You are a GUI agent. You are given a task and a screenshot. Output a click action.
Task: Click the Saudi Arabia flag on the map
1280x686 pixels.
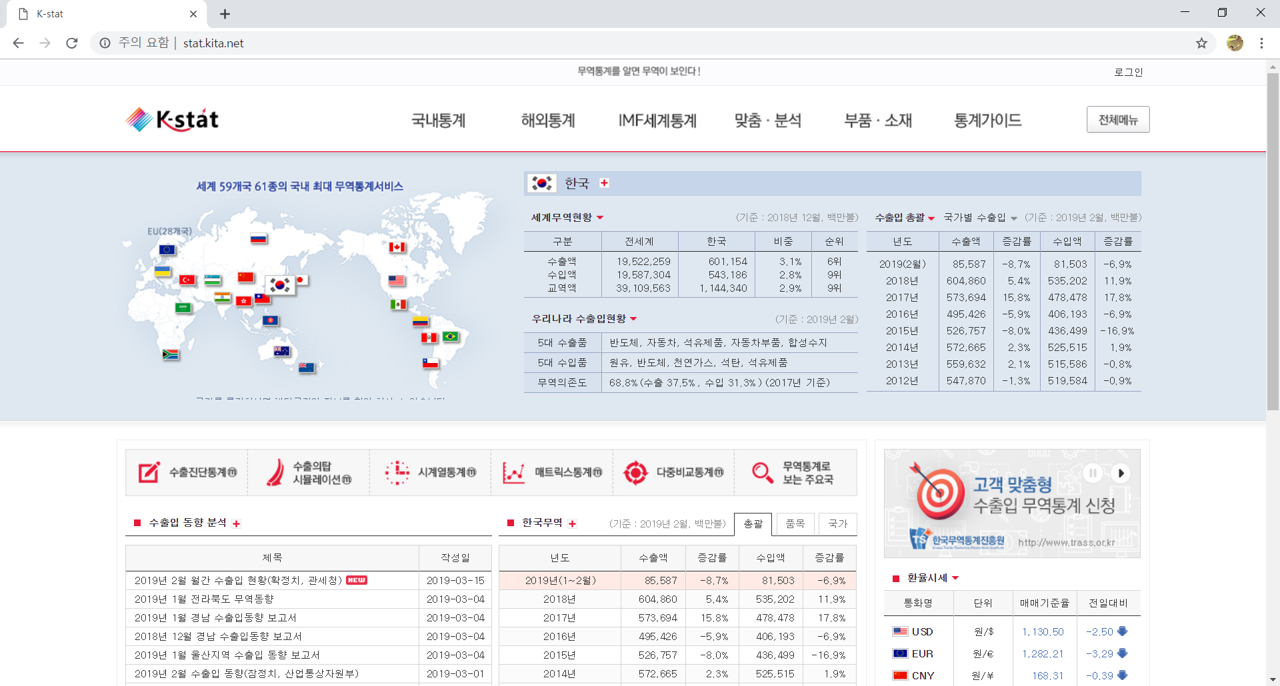183,308
